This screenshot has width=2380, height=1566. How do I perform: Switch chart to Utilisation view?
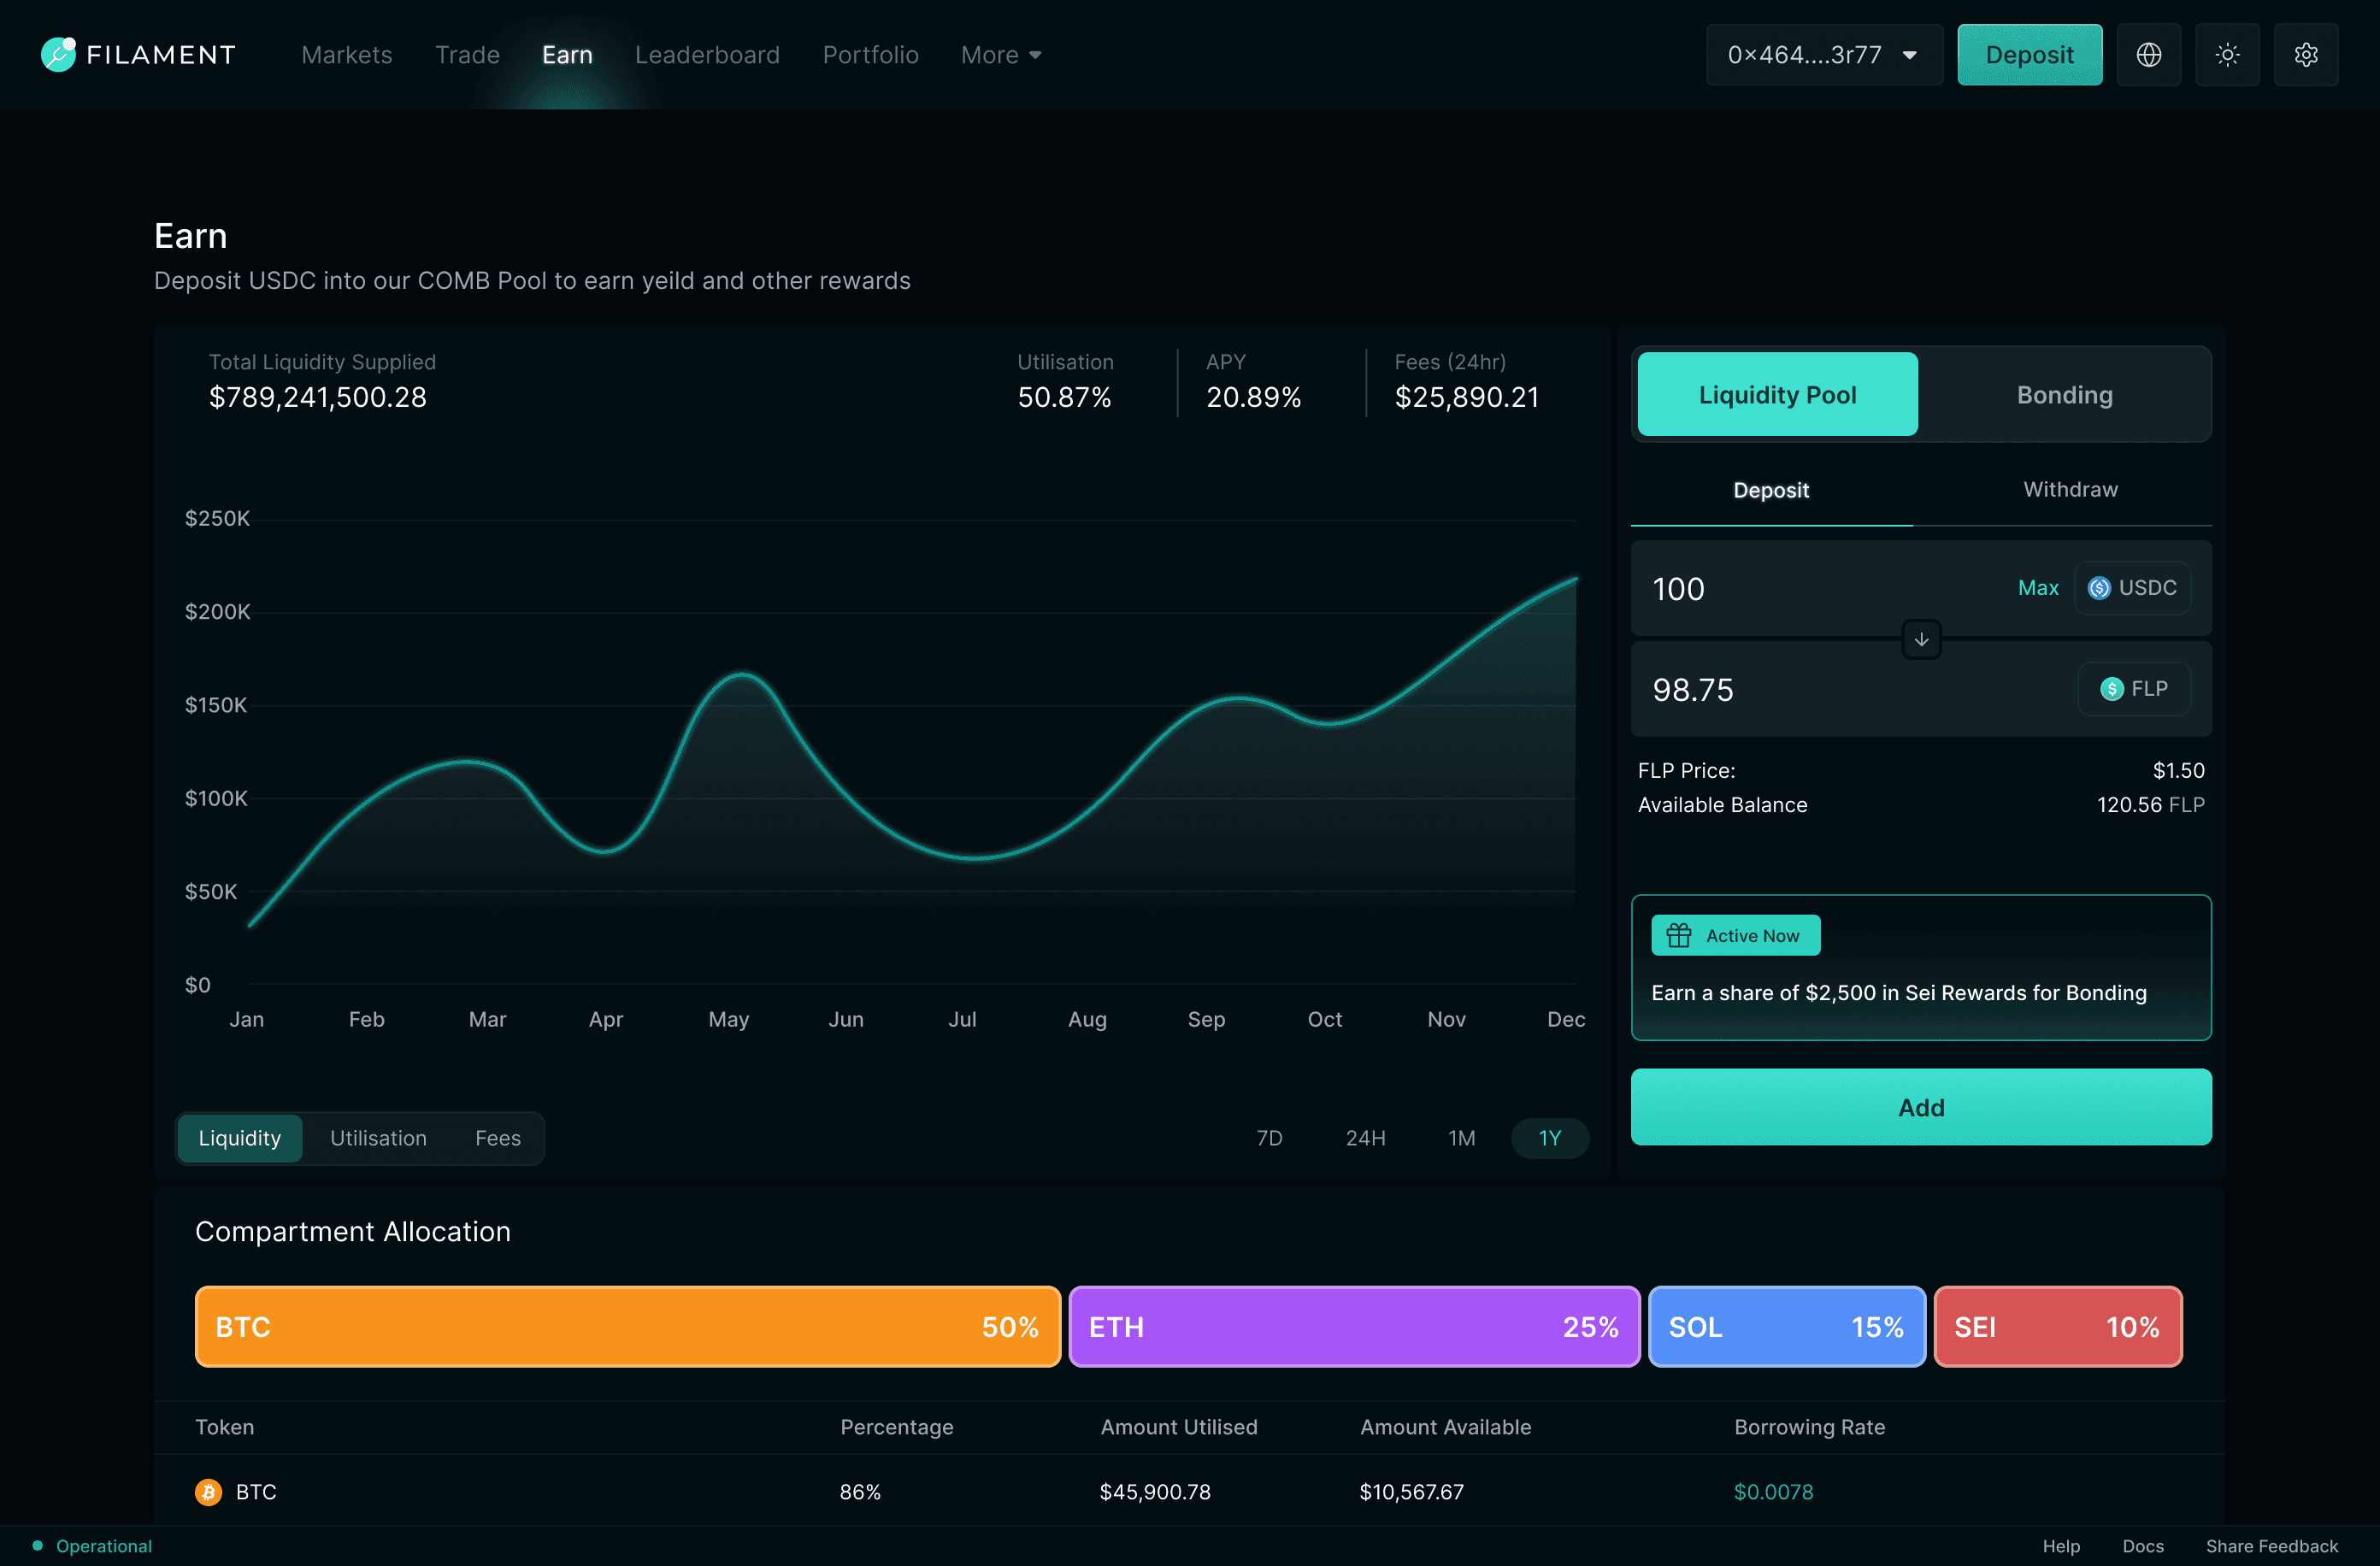378,1138
